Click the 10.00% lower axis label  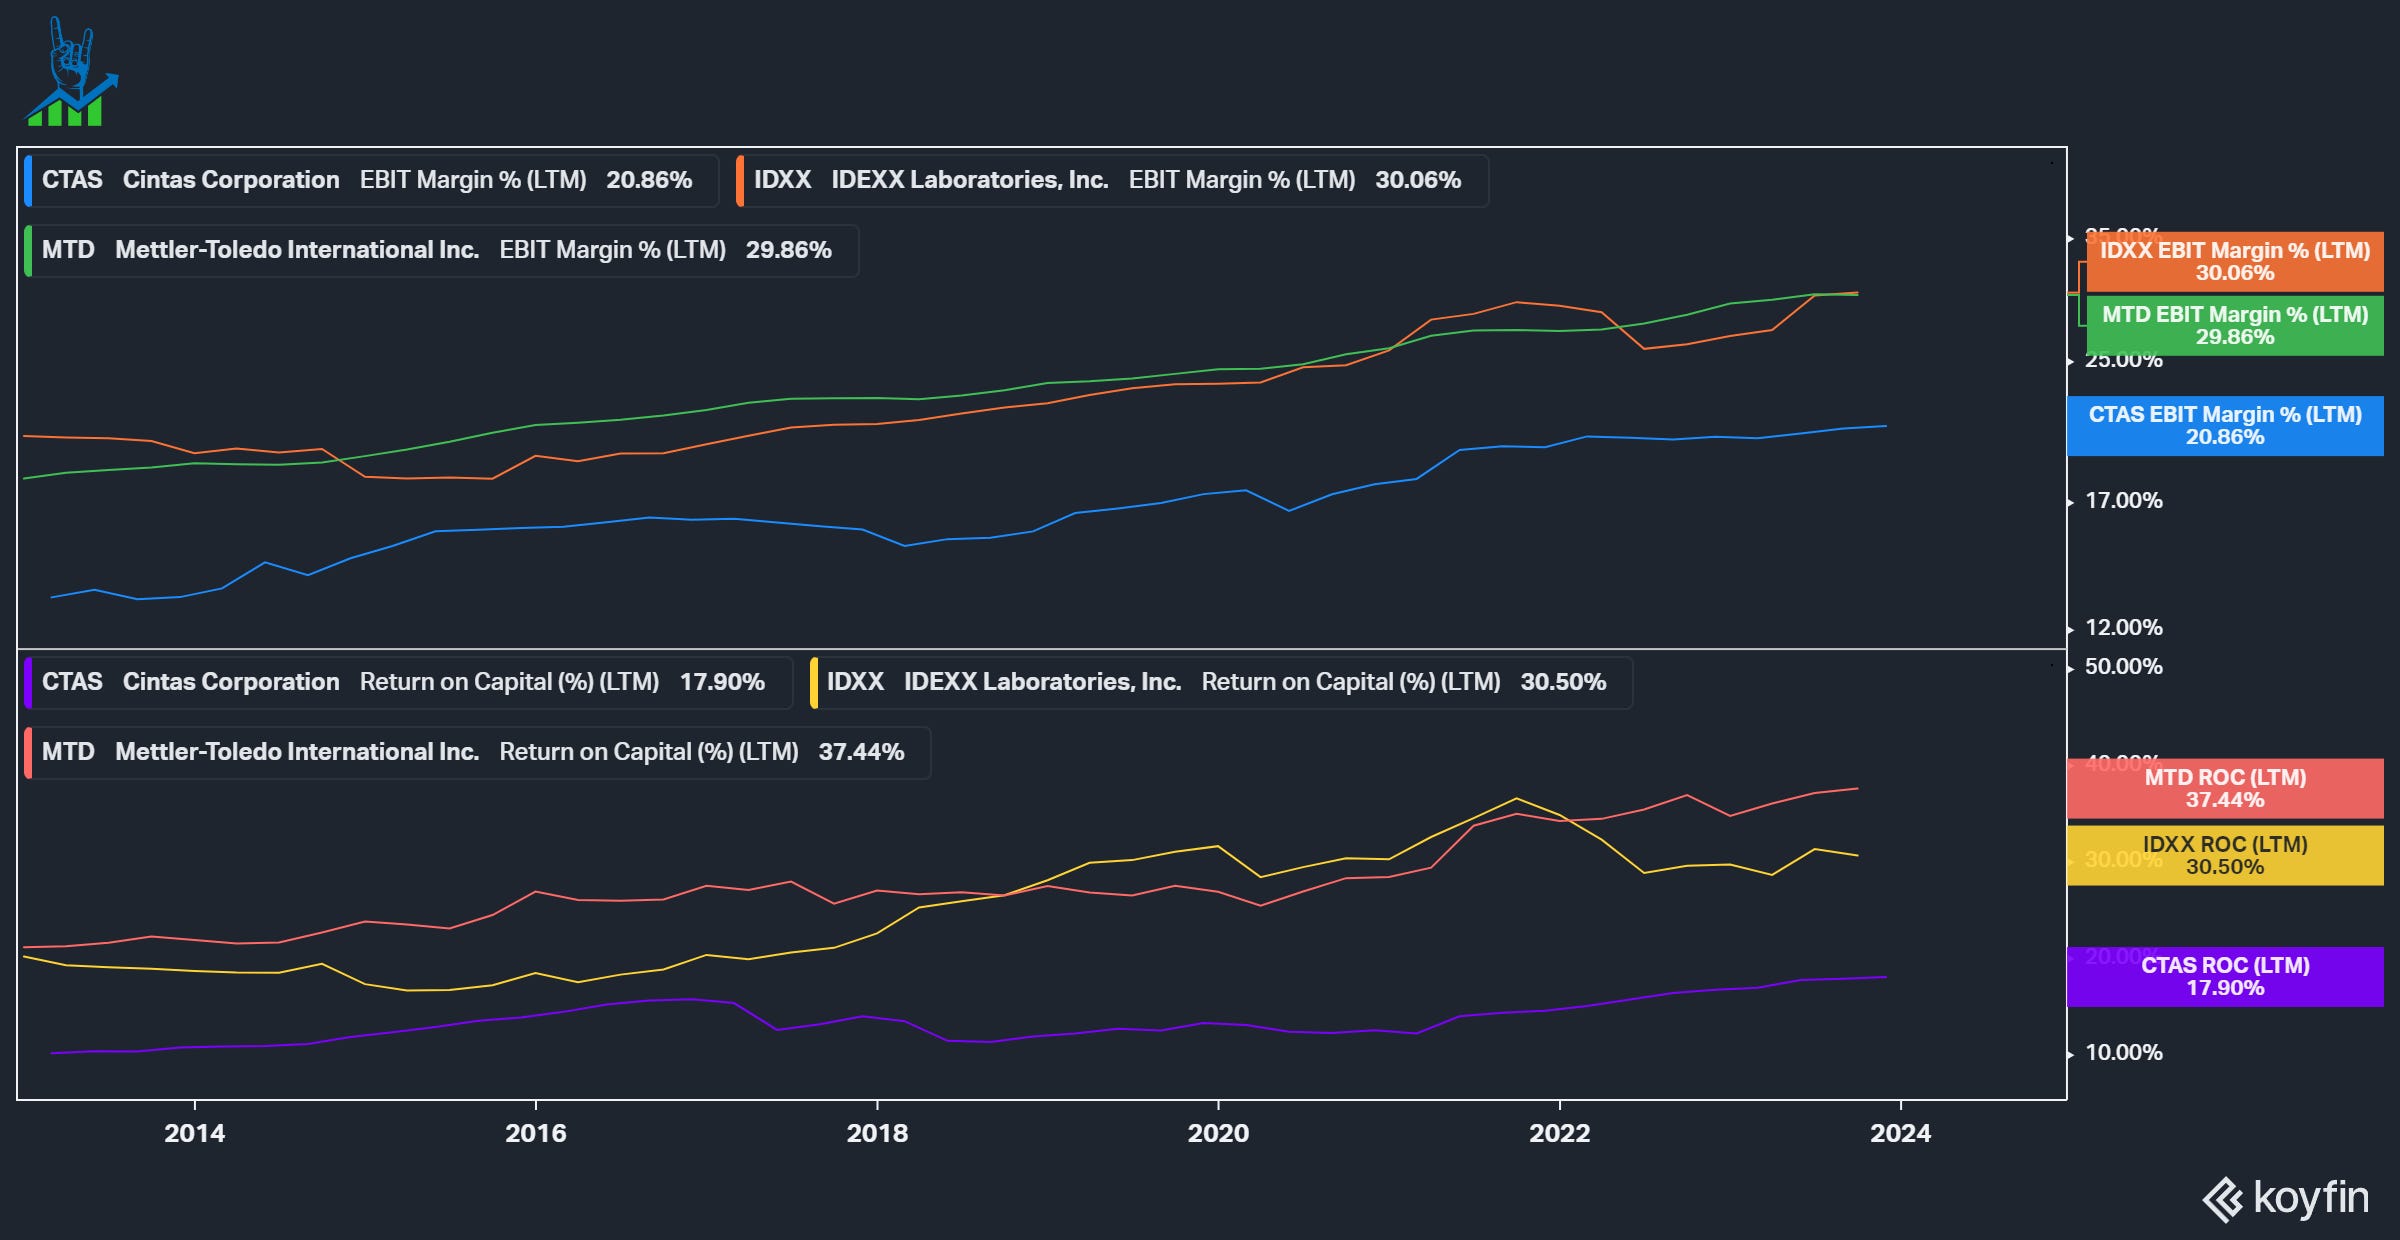[x=2124, y=1053]
